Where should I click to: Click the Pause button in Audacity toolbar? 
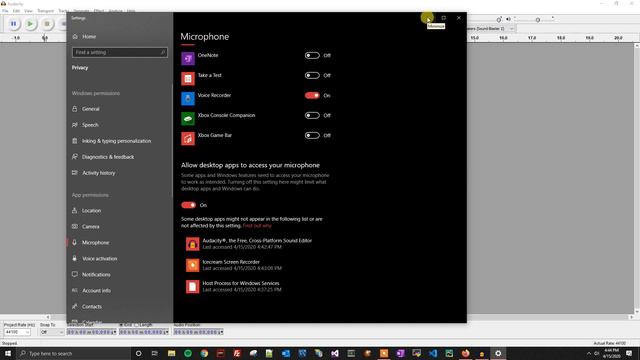(13, 24)
